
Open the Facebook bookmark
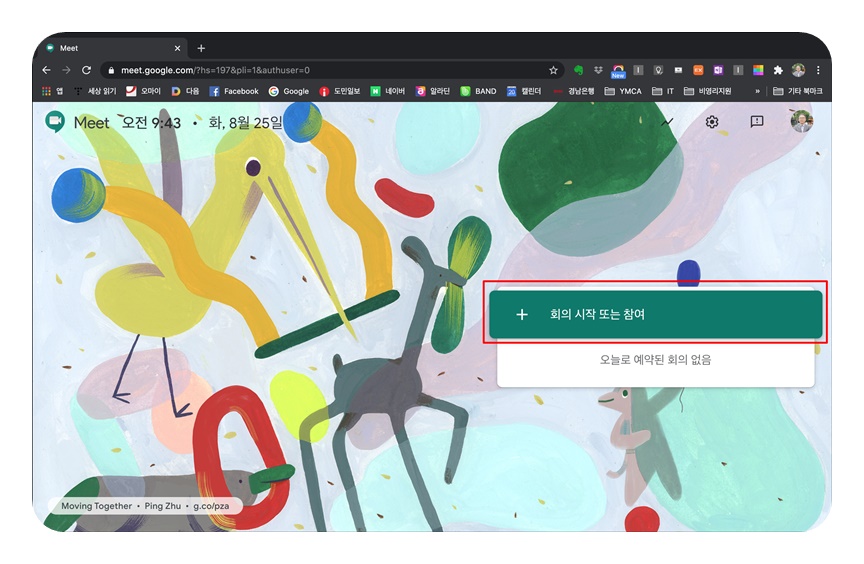coord(234,91)
